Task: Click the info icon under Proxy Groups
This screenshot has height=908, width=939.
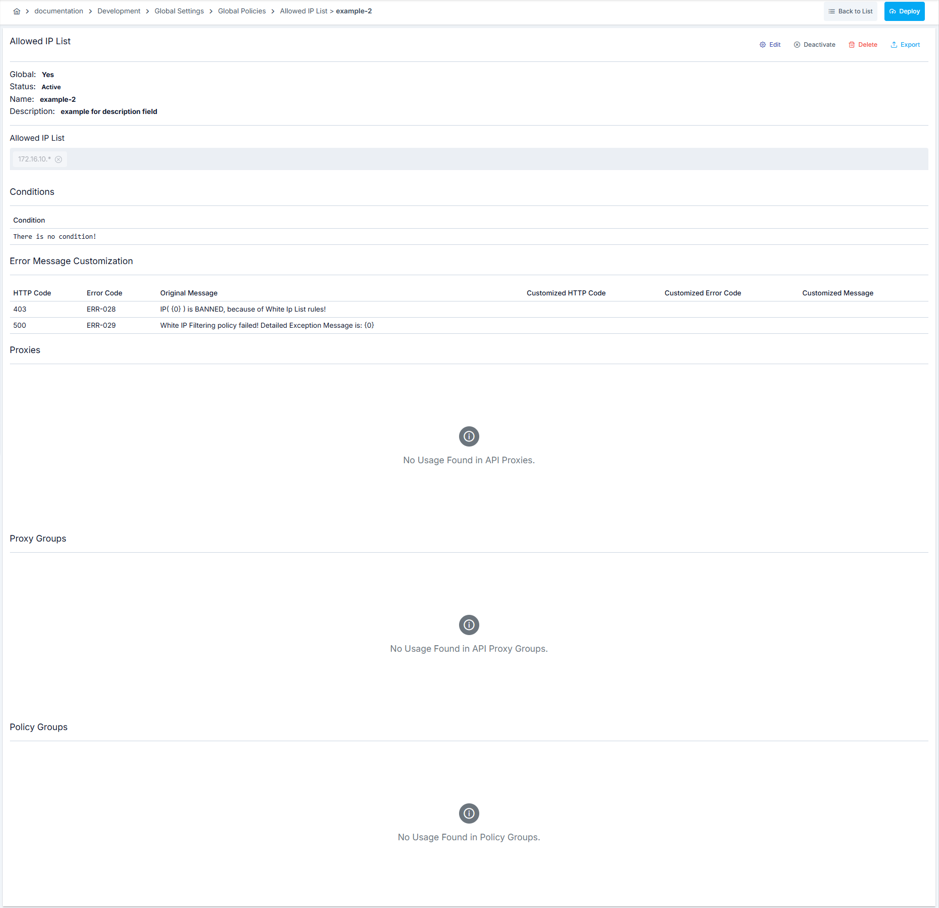Action: click(468, 625)
